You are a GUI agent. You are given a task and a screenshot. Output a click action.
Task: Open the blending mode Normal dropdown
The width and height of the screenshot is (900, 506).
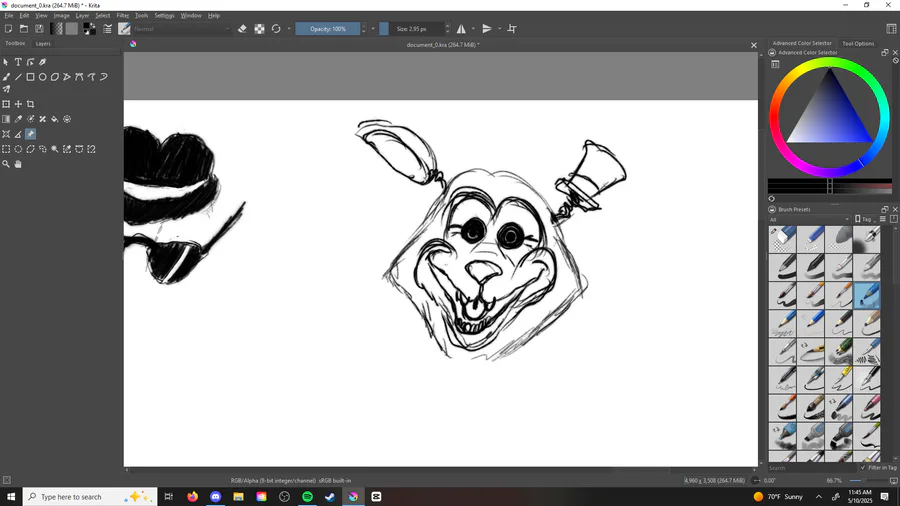[x=181, y=29]
